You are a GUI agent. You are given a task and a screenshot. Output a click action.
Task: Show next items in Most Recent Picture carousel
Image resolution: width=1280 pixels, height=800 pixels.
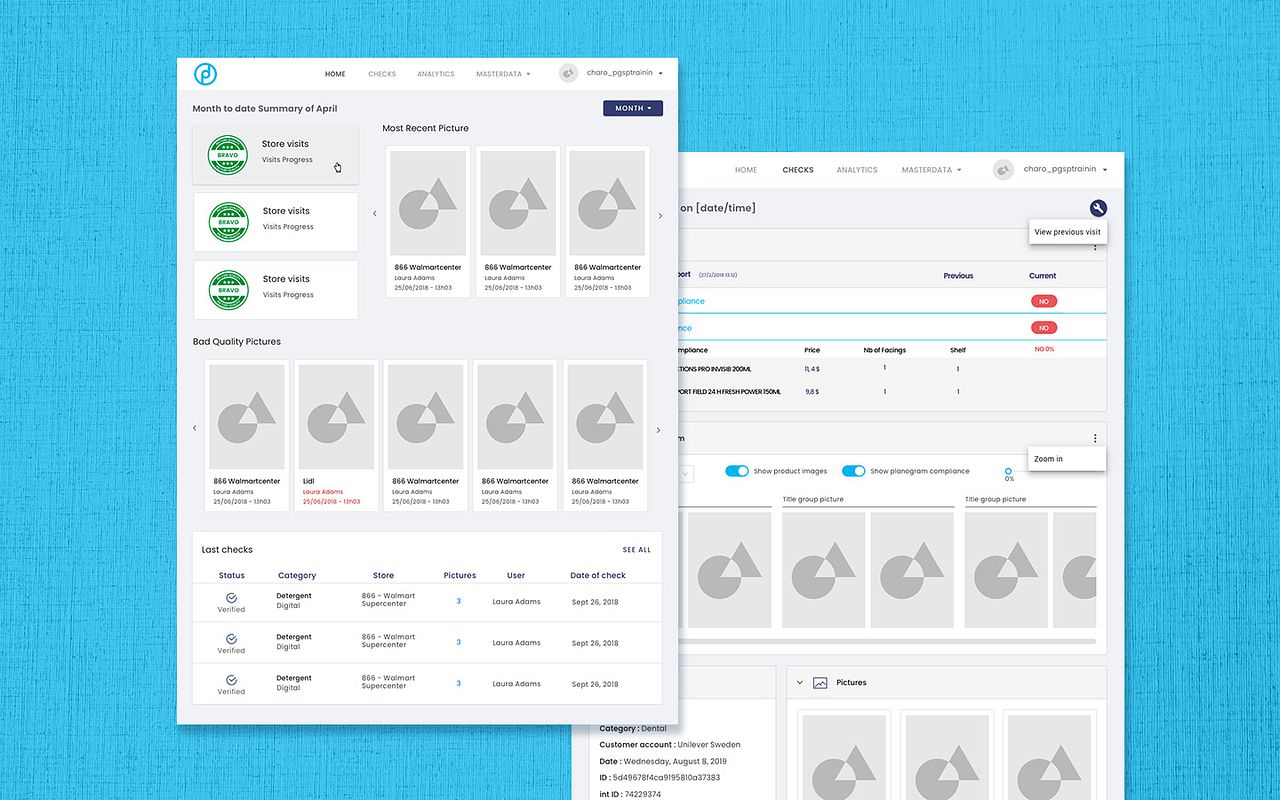(660, 216)
